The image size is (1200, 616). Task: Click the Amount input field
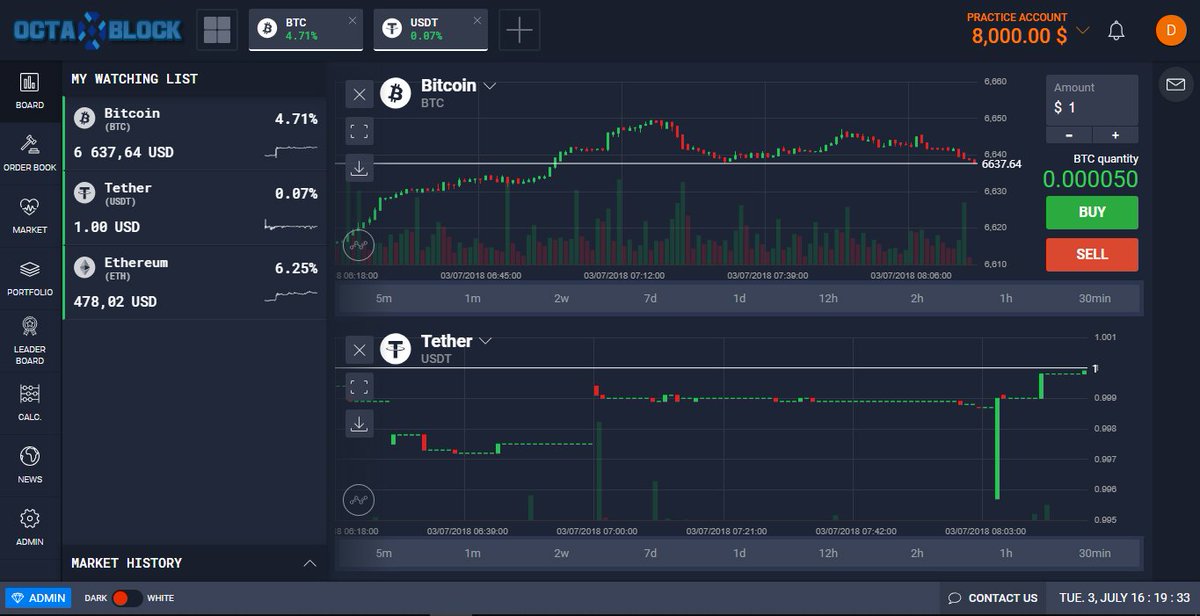click(1092, 99)
